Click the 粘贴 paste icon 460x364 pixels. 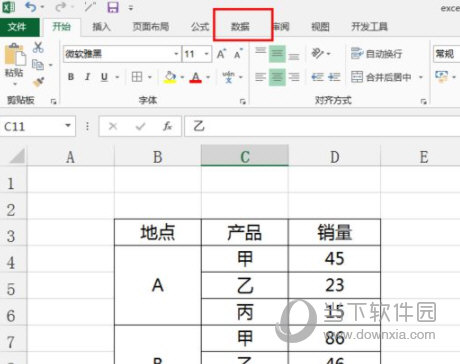point(15,54)
